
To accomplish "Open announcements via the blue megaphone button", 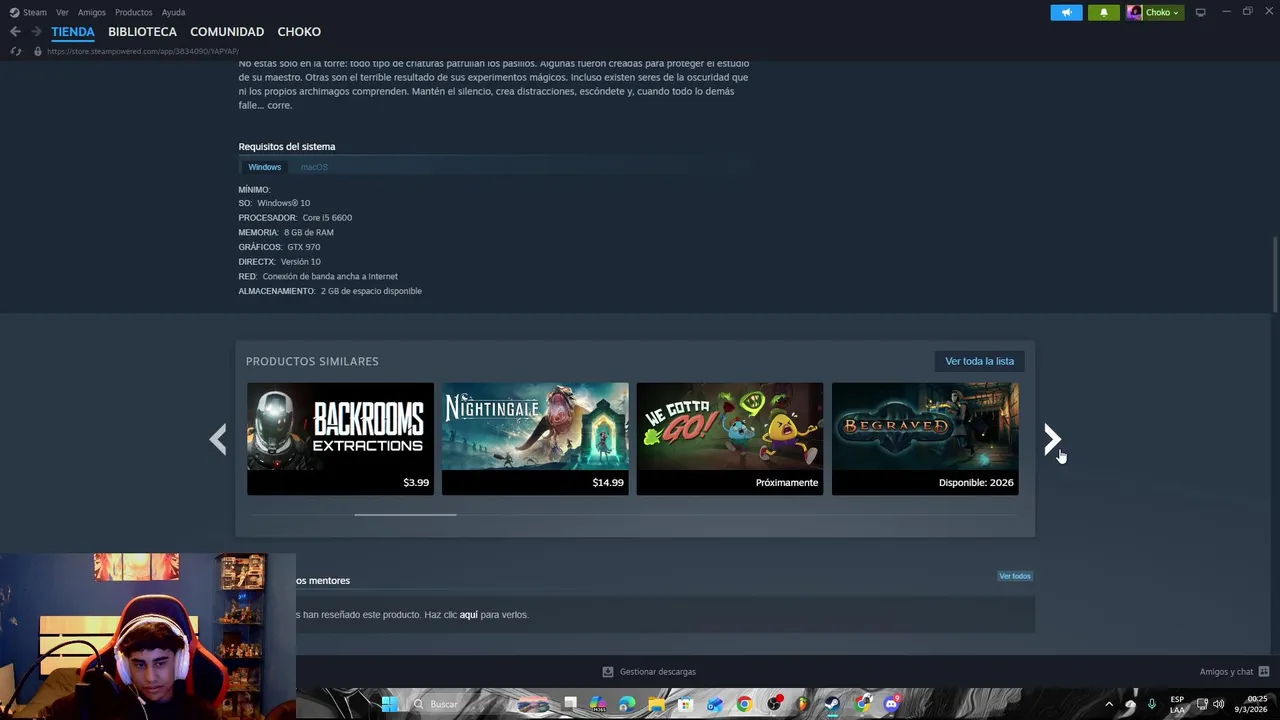I will coord(1066,12).
